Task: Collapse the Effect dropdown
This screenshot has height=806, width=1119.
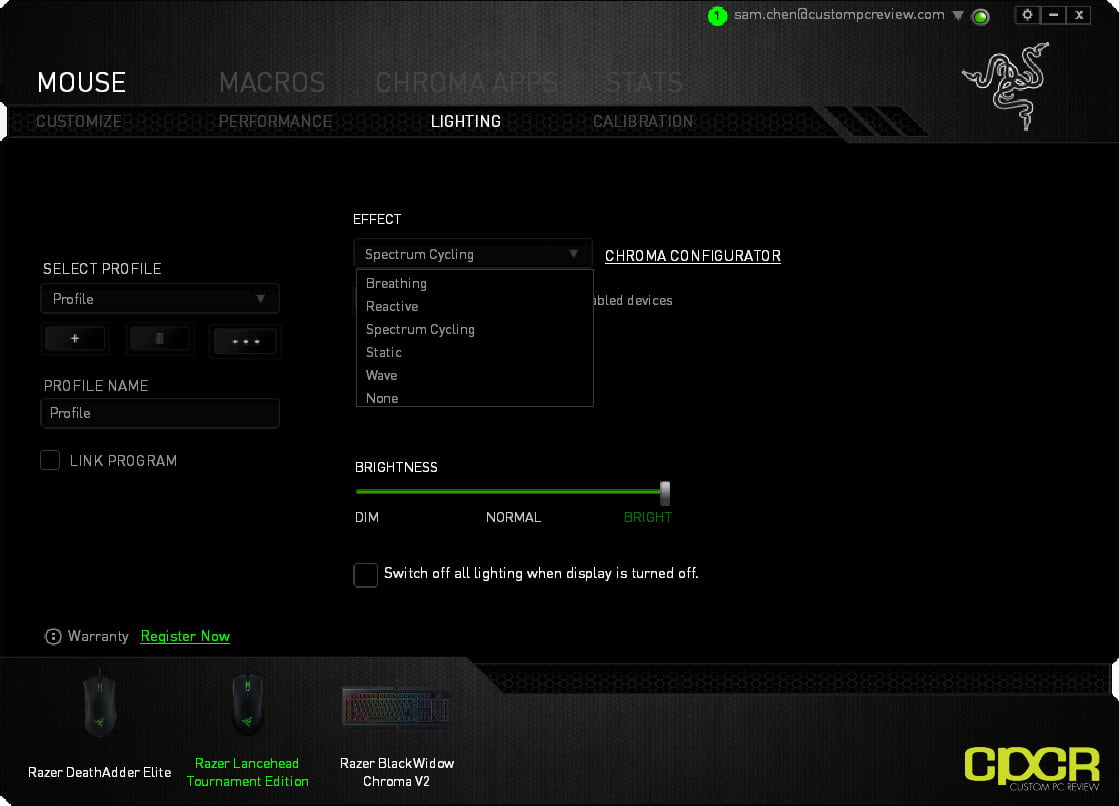Action: click(x=472, y=254)
